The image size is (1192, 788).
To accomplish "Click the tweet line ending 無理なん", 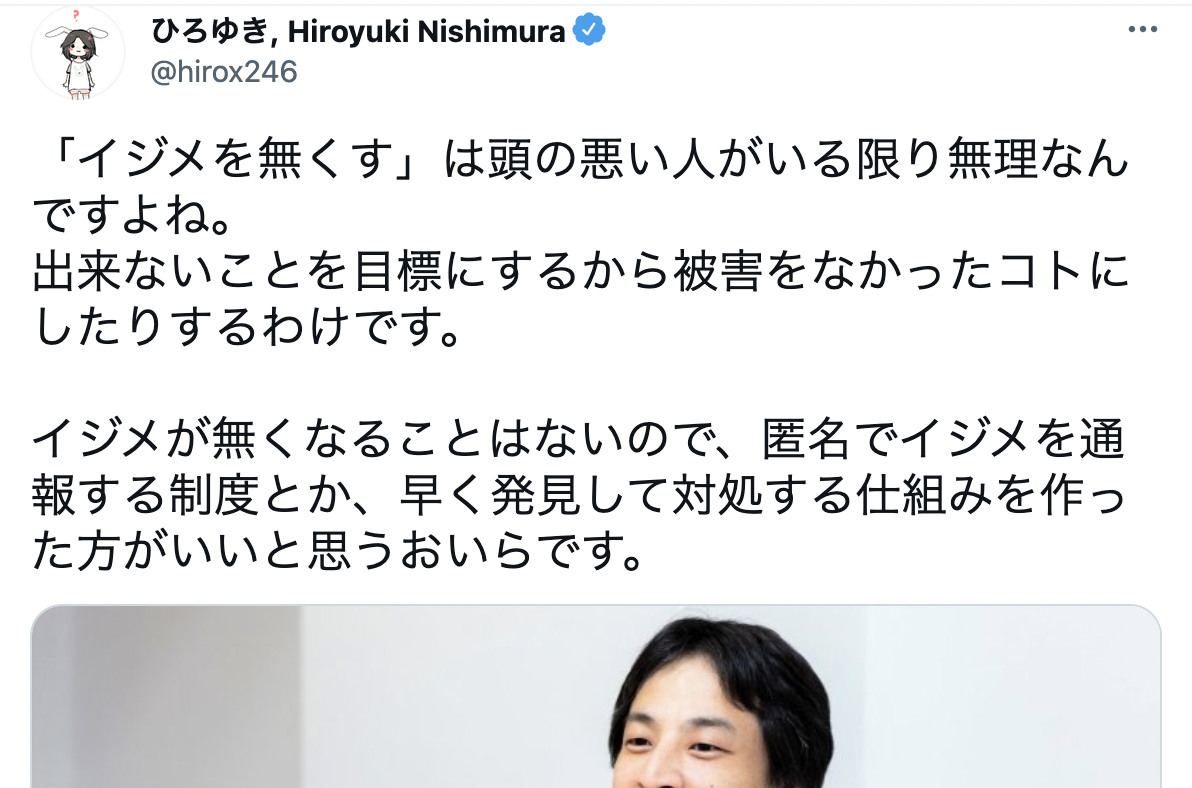I will click(x=581, y=160).
